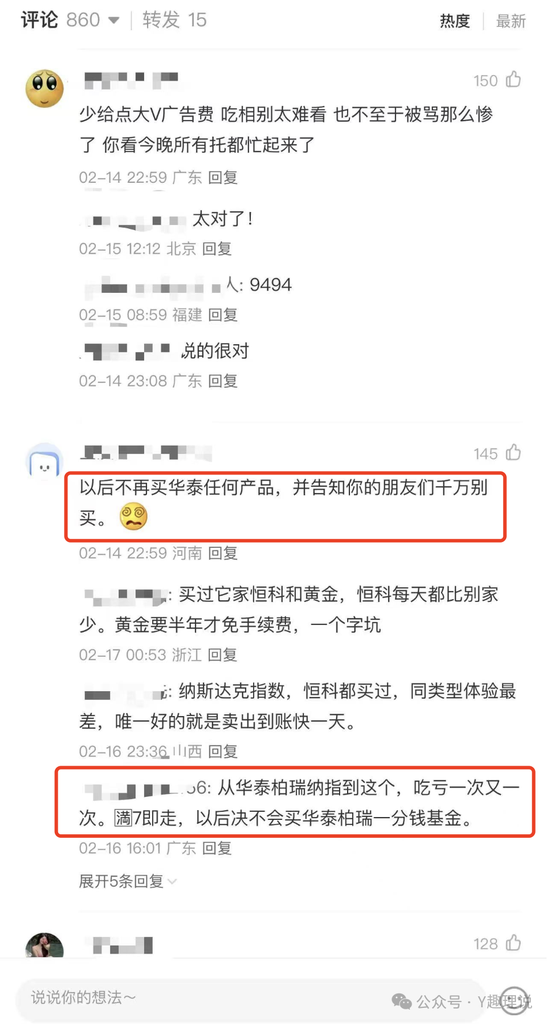Open the yellow emoji avatar profile

pos(44,89)
